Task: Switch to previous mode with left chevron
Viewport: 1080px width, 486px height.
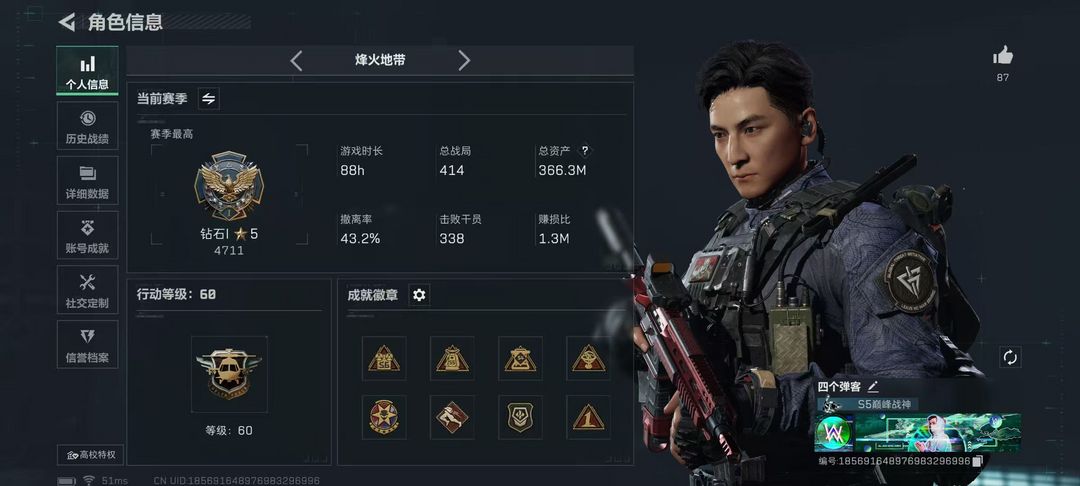Action: tap(296, 61)
